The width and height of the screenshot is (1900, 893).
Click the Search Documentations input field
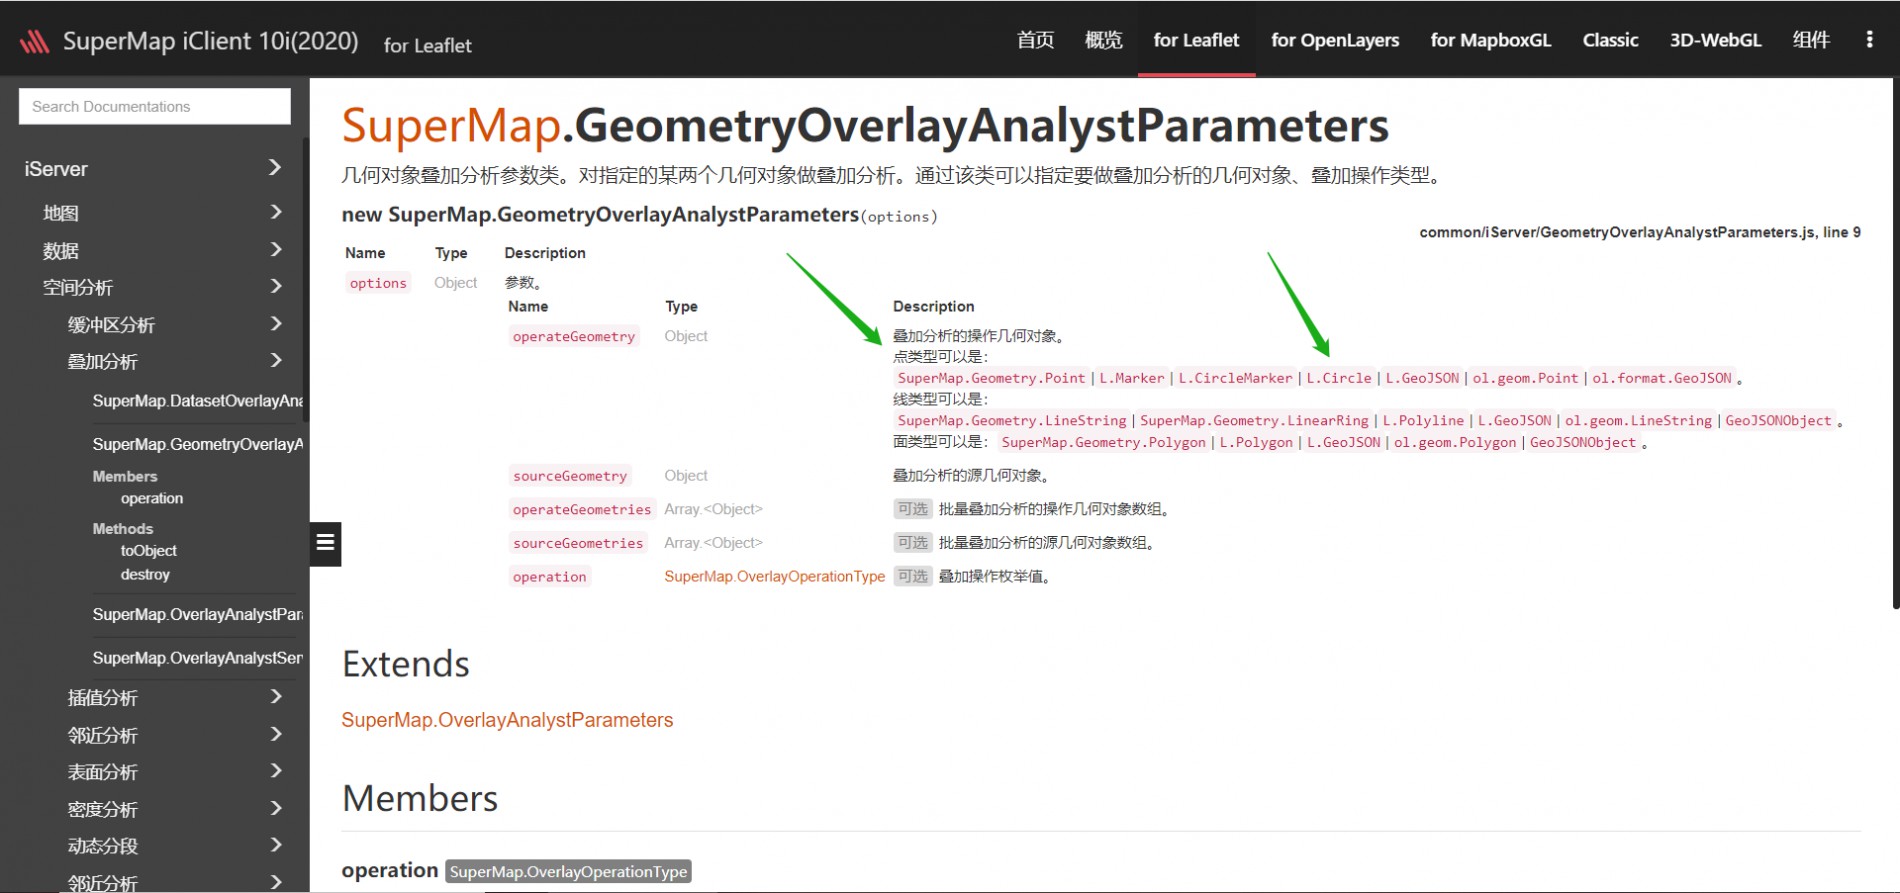pyautogui.click(x=155, y=106)
